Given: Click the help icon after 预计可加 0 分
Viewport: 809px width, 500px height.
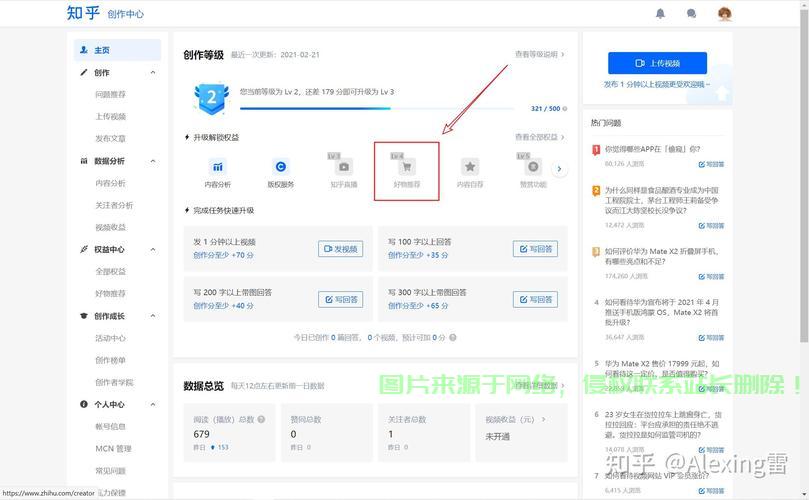Looking at the screenshot, I should pyautogui.click(x=452, y=337).
